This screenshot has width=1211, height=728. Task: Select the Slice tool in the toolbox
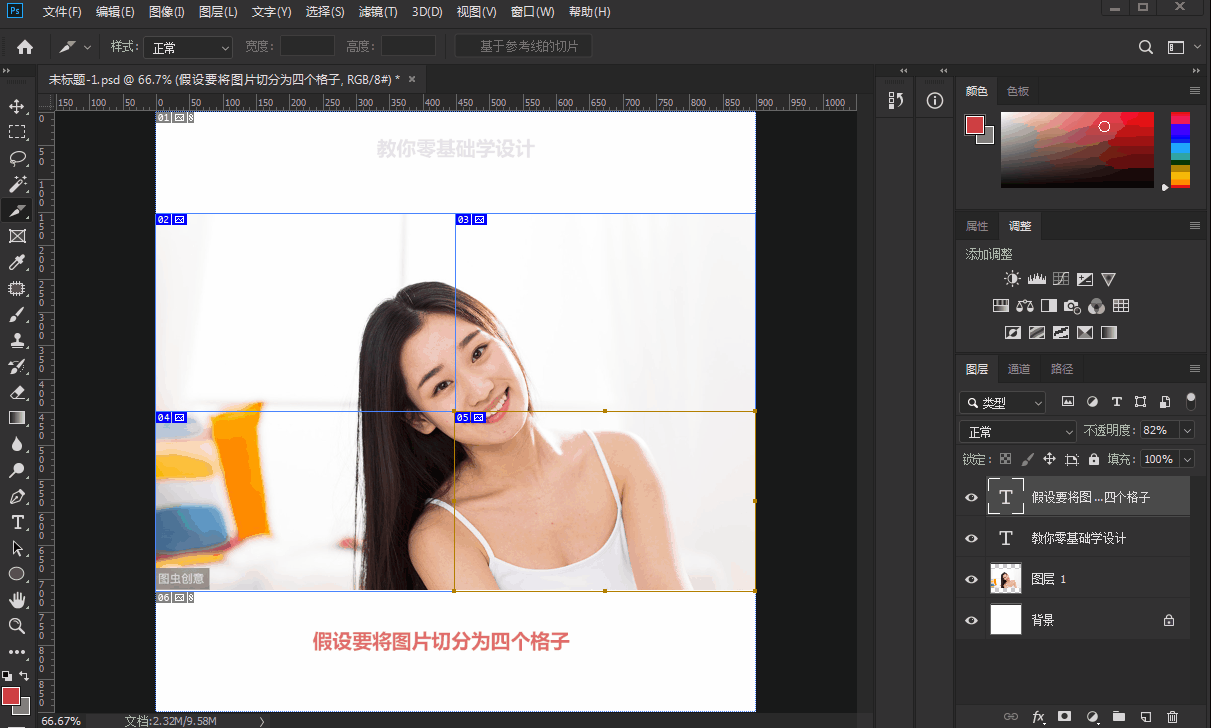(x=17, y=210)
